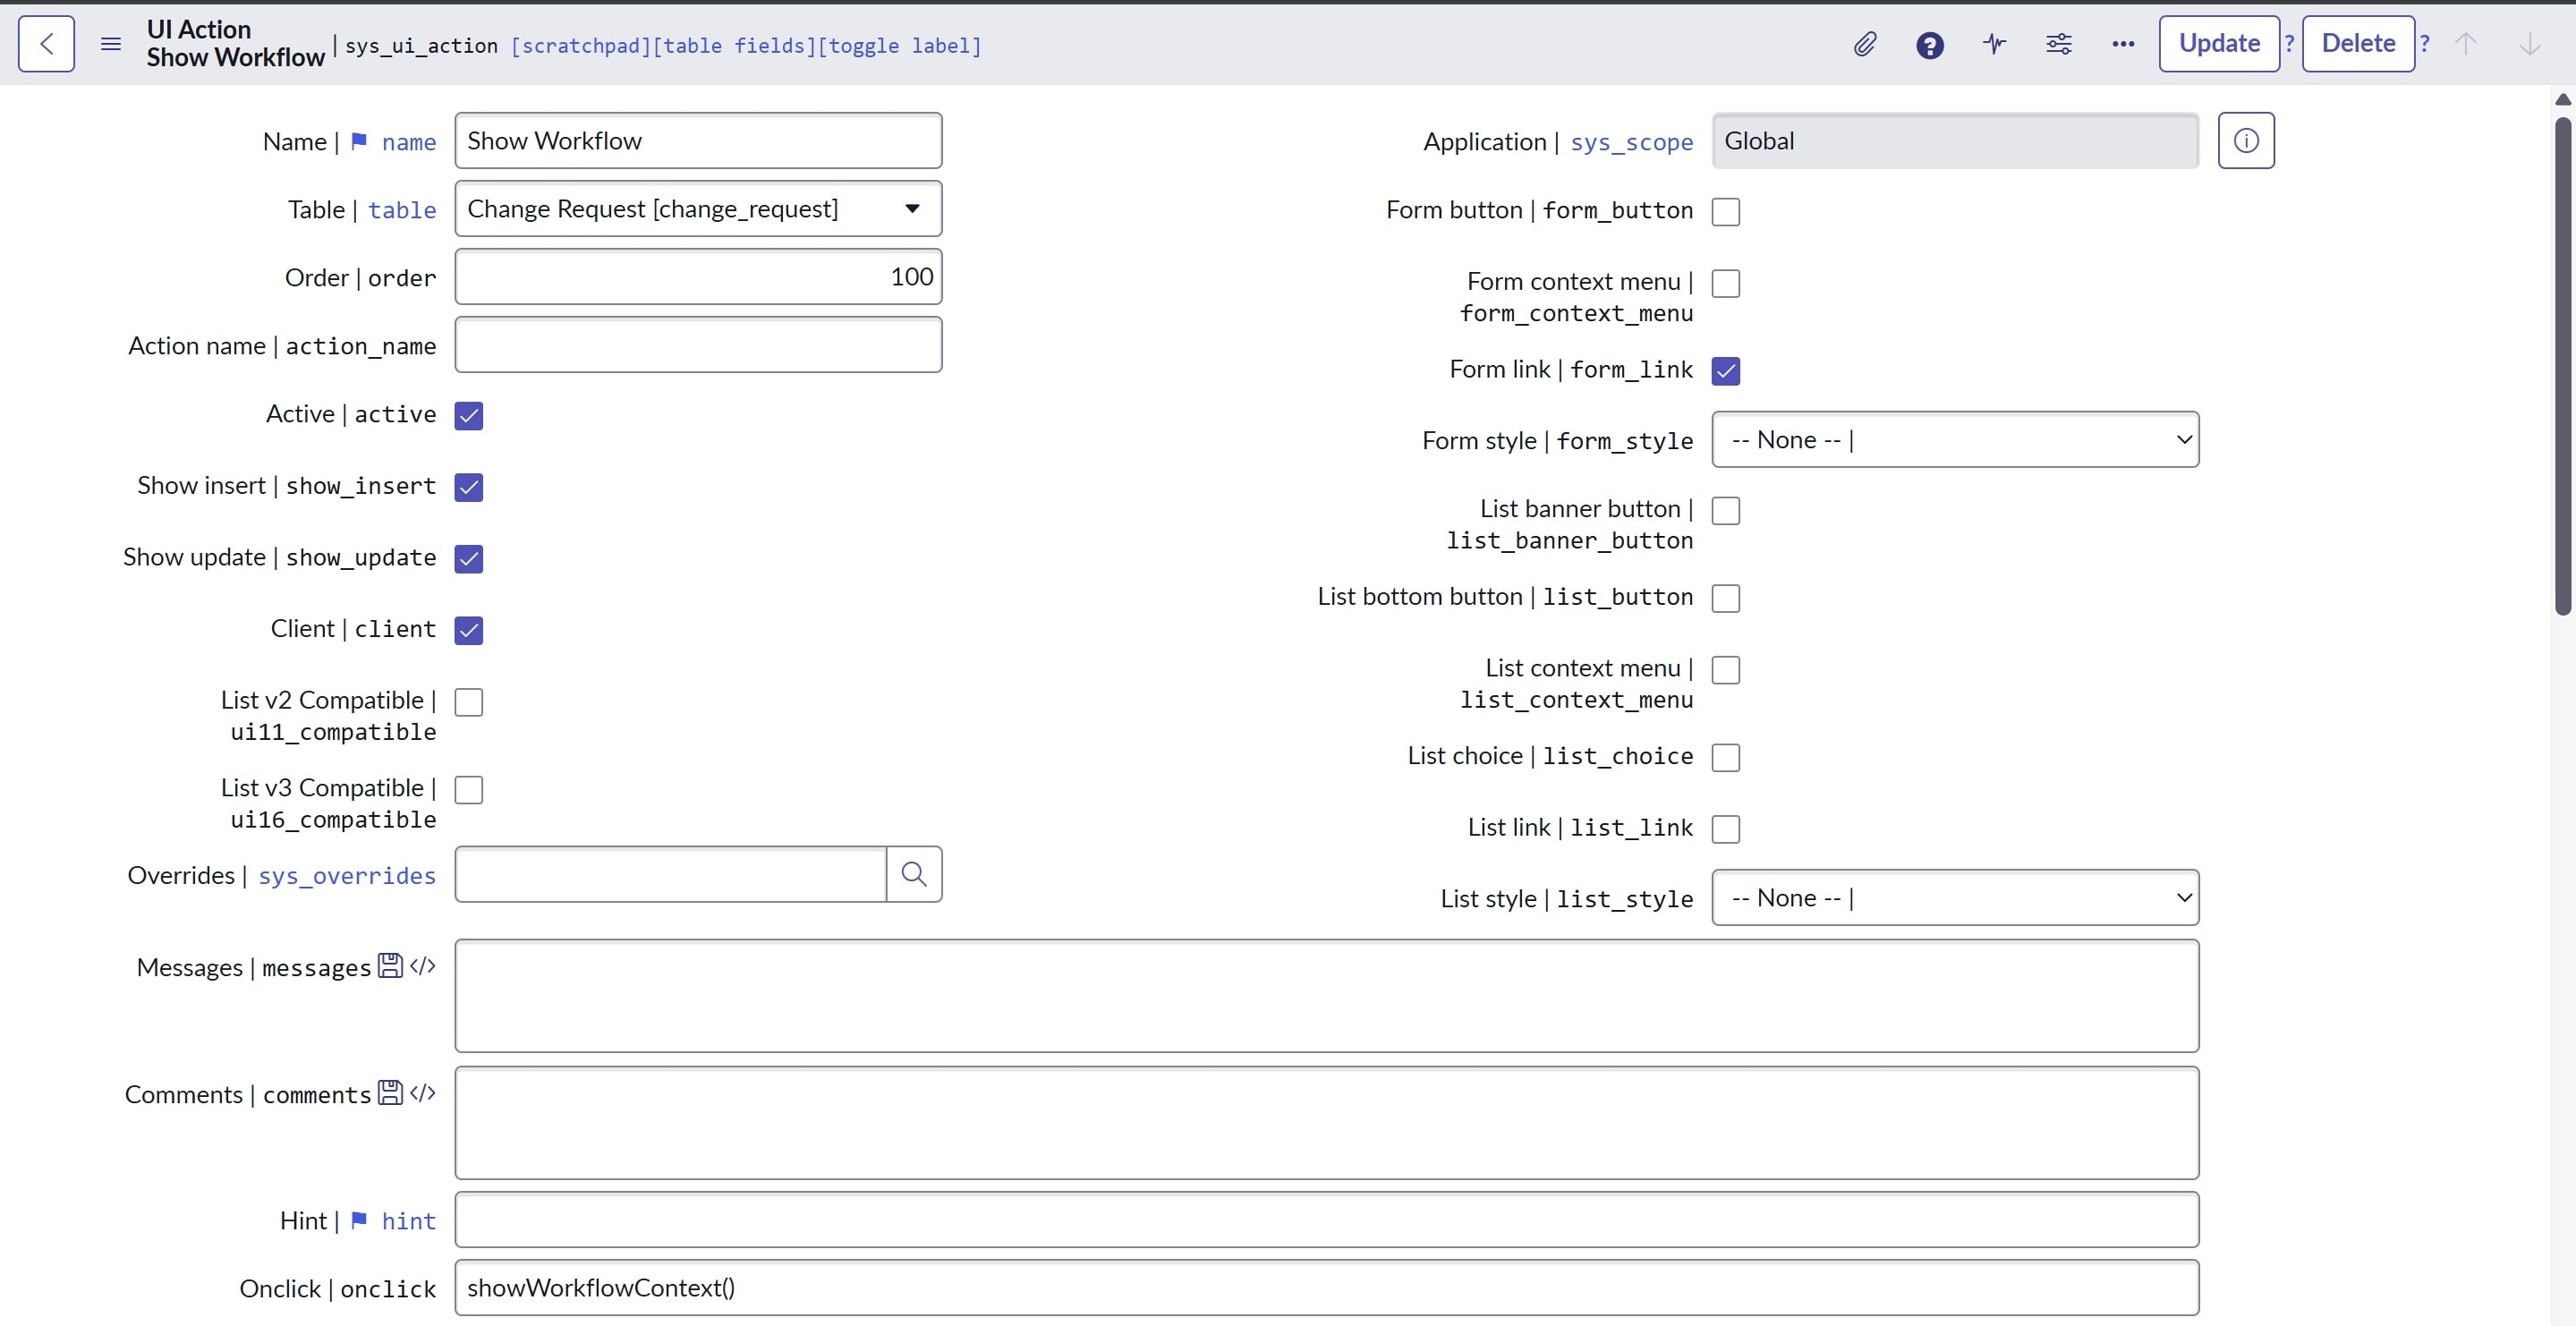Click the Update button

click(x=2218, y=44)
